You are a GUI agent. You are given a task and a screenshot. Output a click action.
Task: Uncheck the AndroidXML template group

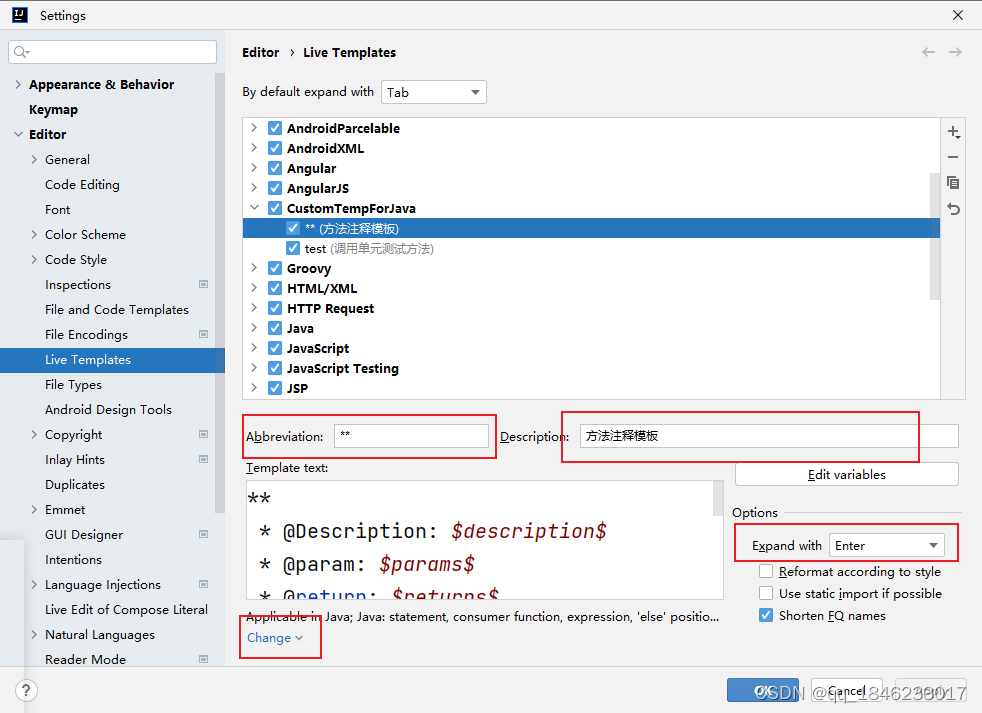click(275, 148)
